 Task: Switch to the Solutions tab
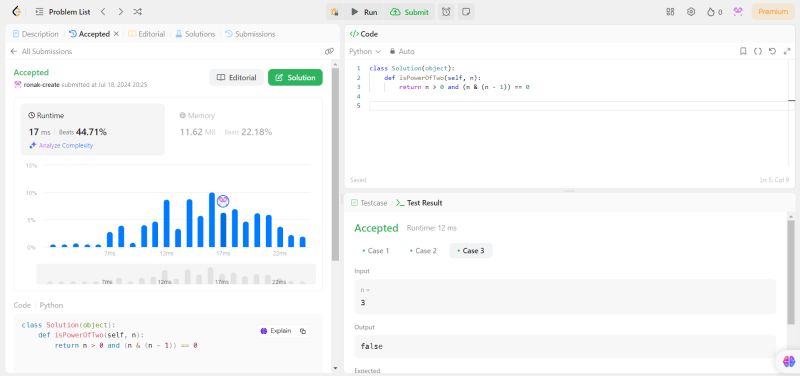[x=195, y=34]
